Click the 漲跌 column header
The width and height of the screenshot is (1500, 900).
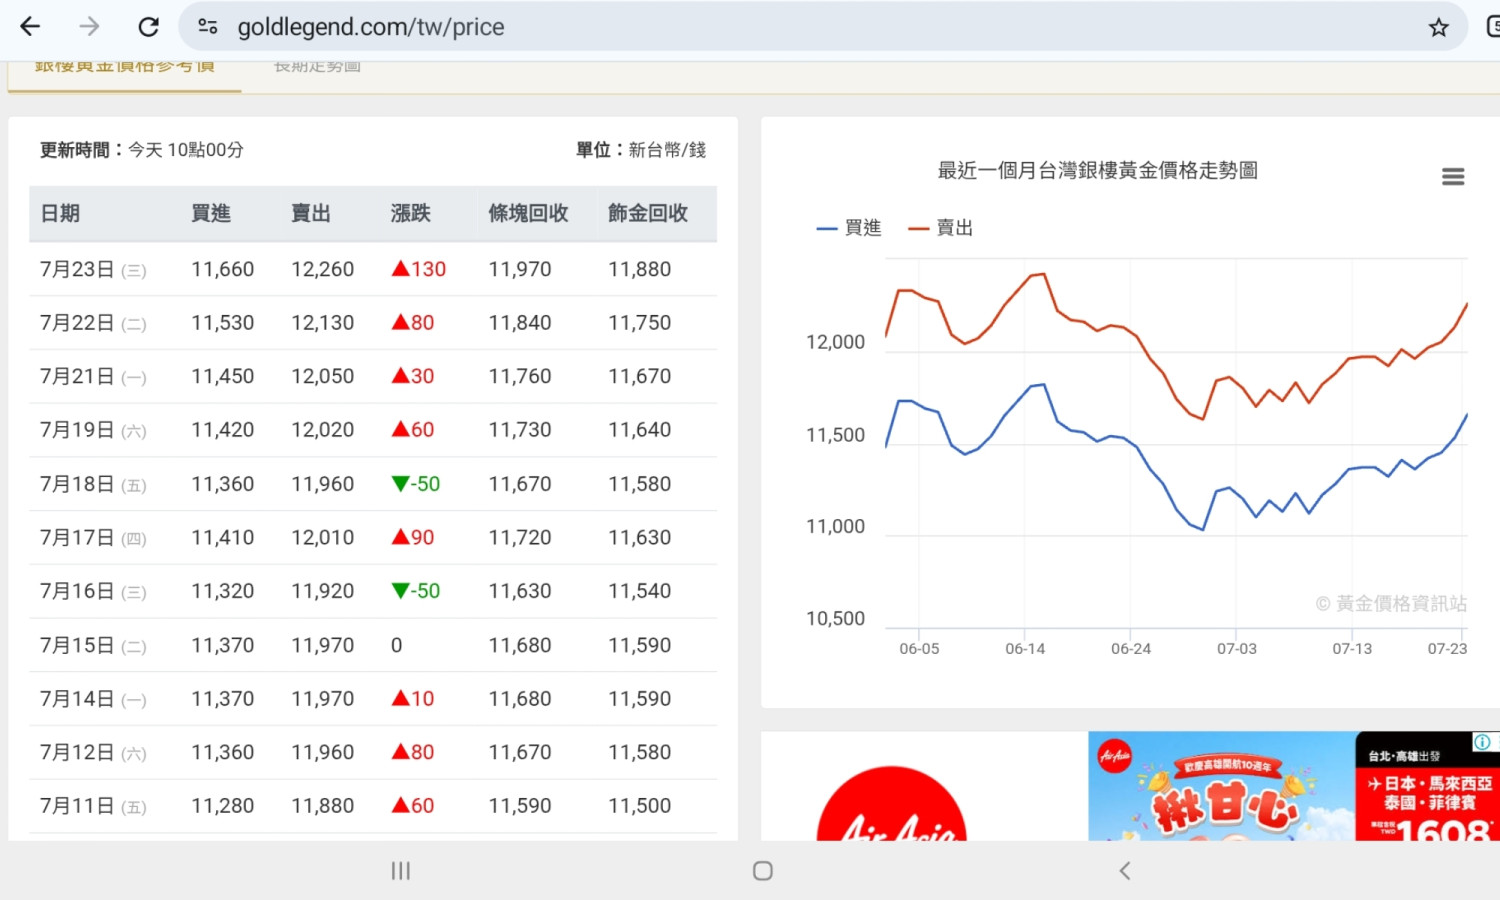click(410, 213)
